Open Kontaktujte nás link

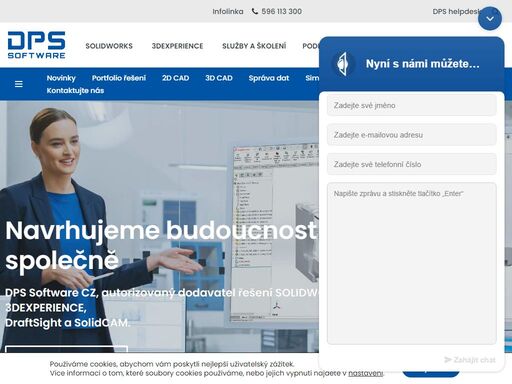point(75,90)
